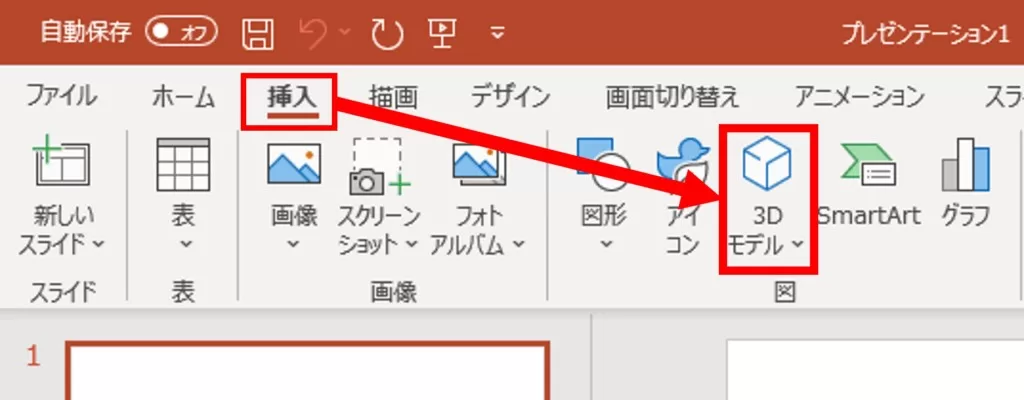
Task: Open the 描画 (Draw) tab
Action: click(393, 96)
